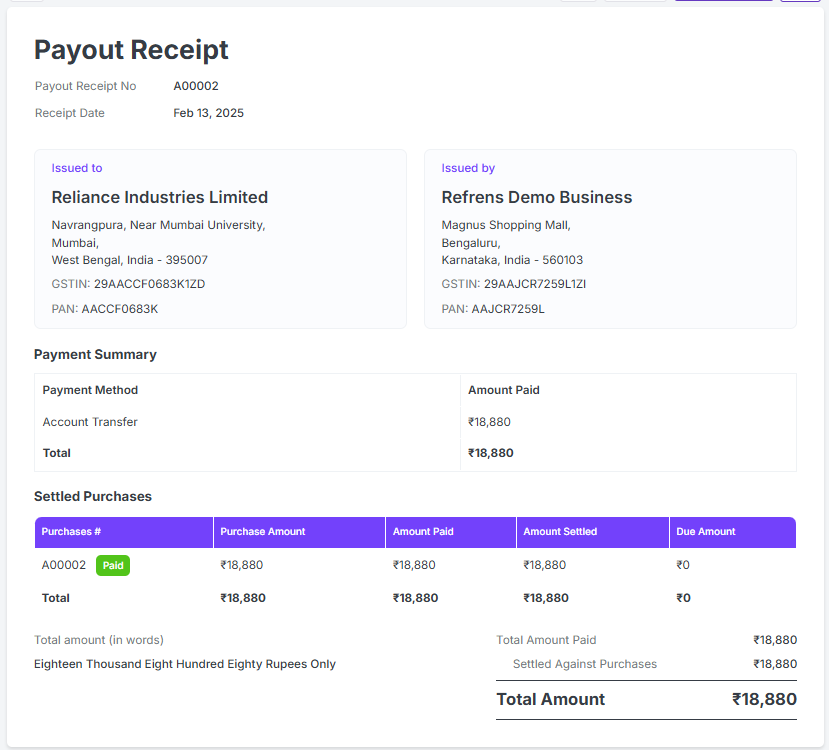Select PAN AACCF0683K
The height and width of the screenshot is (750, 829).
pyautogui.click(x=105, y=309)
